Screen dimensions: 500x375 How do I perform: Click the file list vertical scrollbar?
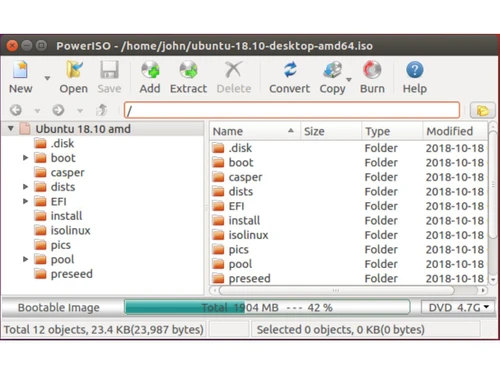point(493,185)
